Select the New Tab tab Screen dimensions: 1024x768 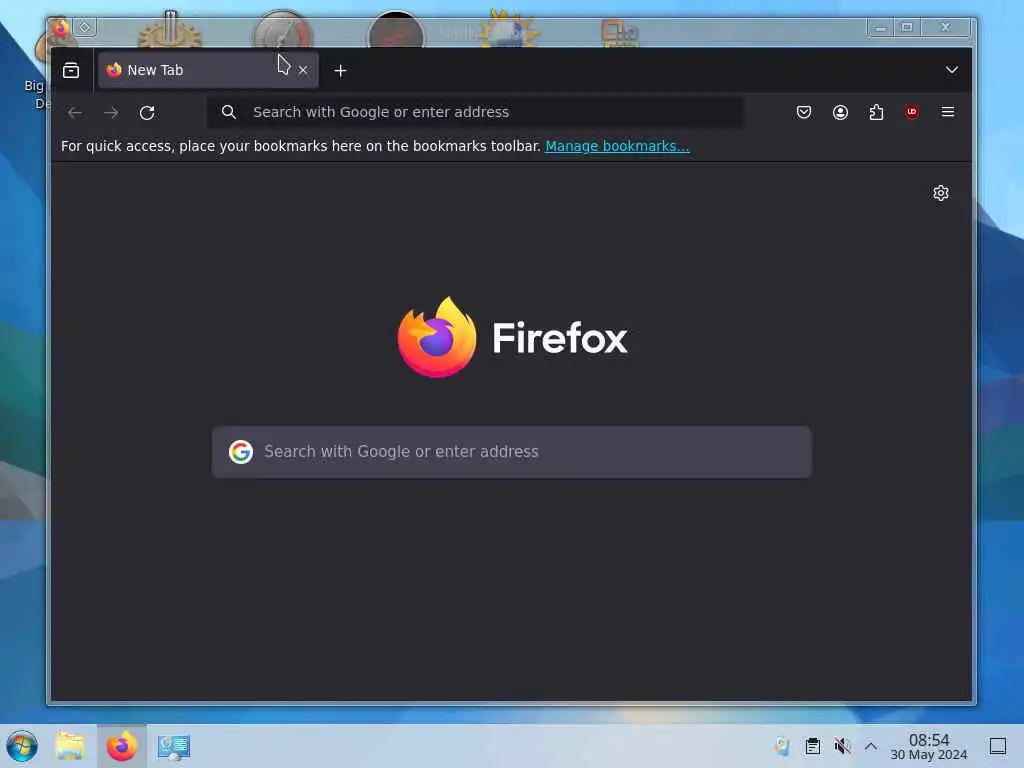coord(208,70)
